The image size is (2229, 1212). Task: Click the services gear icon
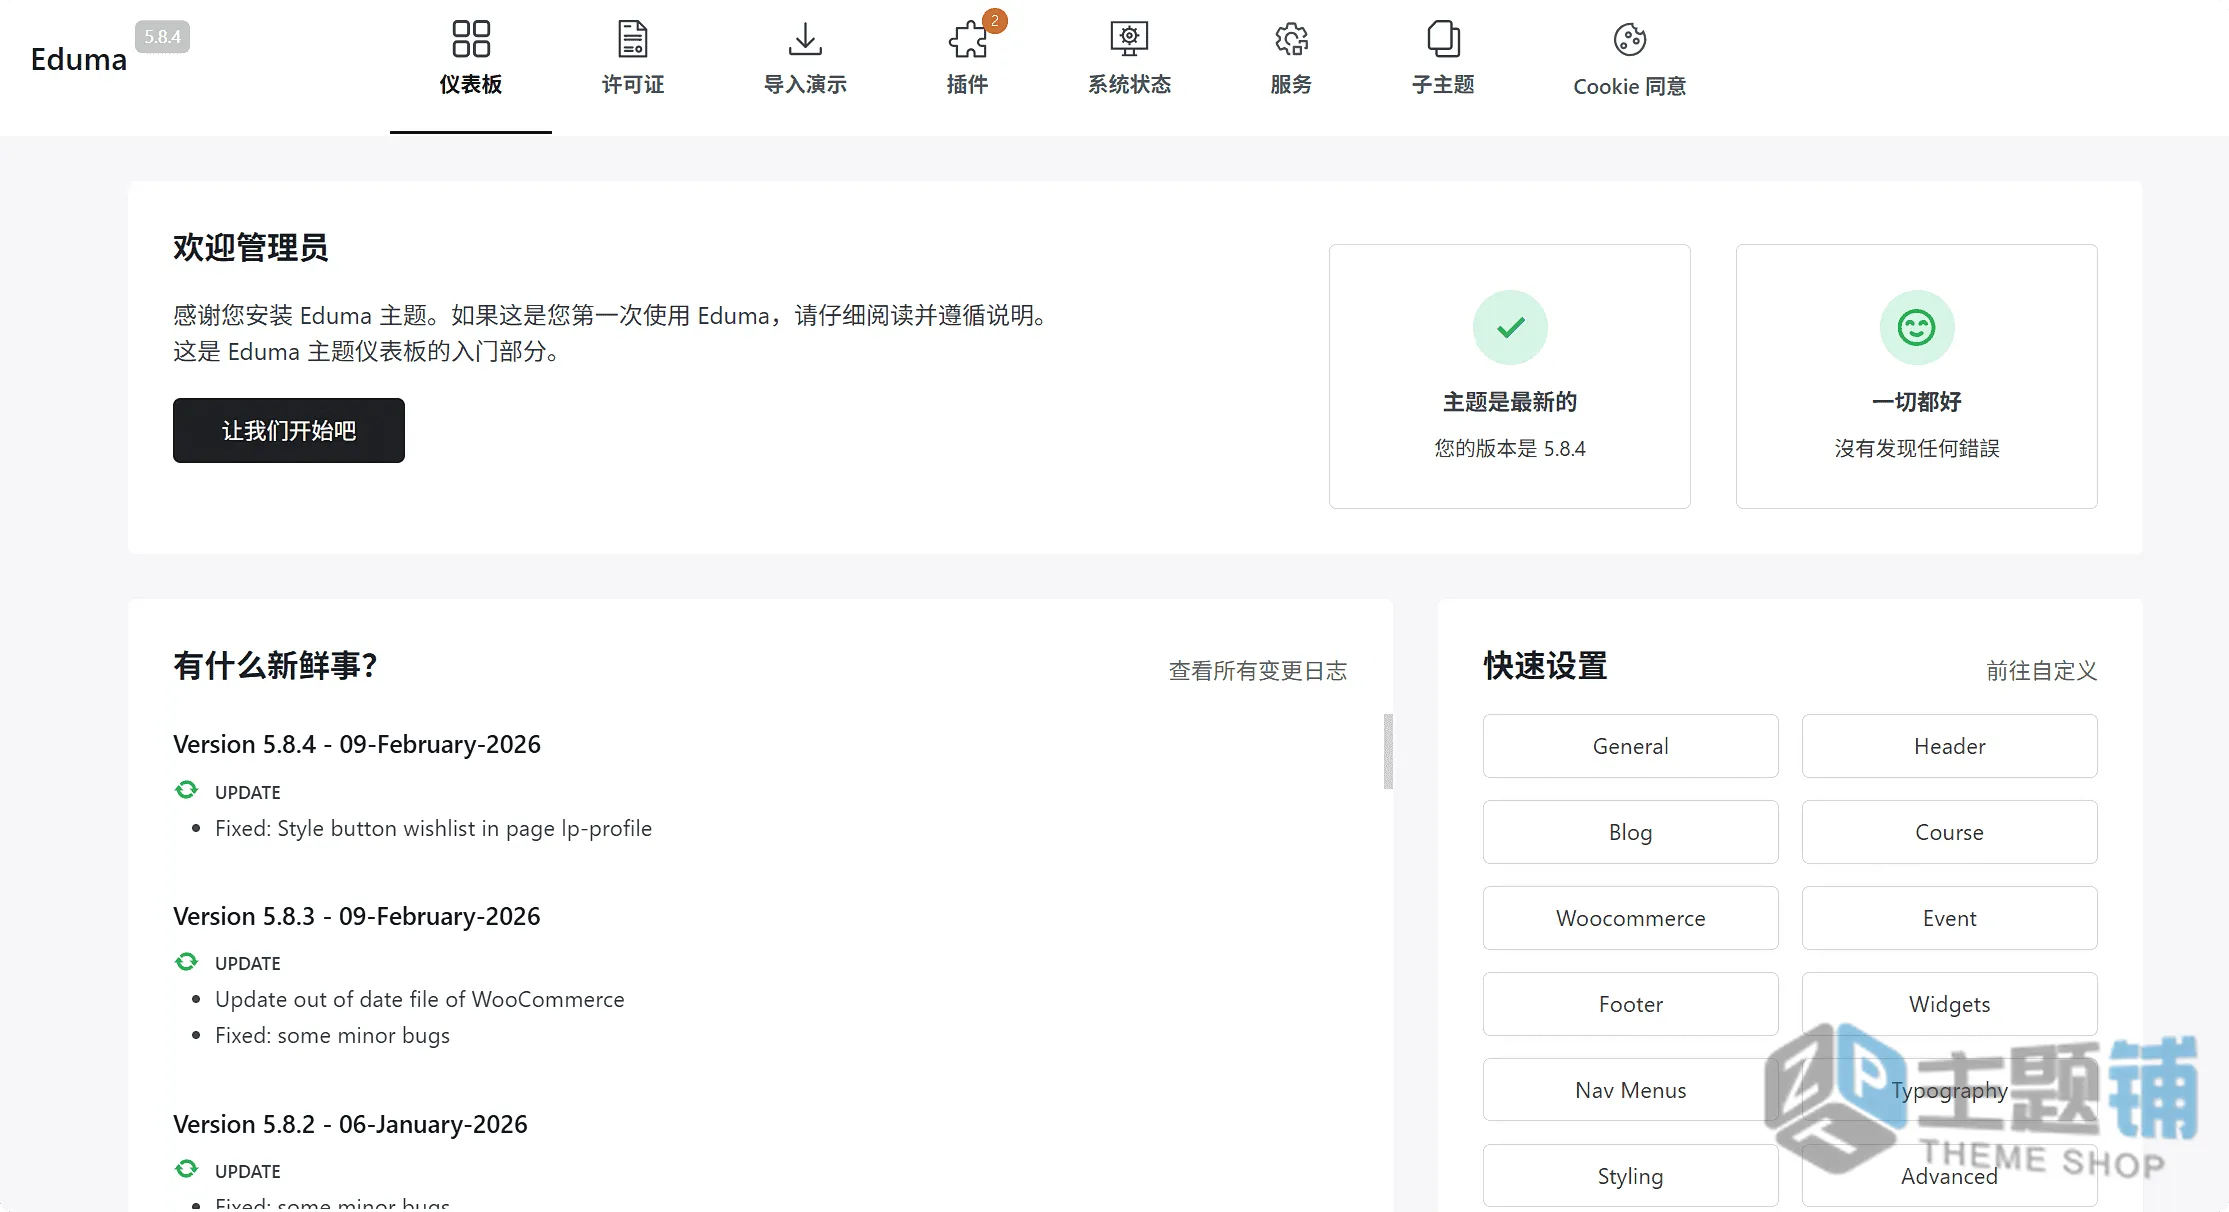pyautogui.click(x=1291, y=39)
